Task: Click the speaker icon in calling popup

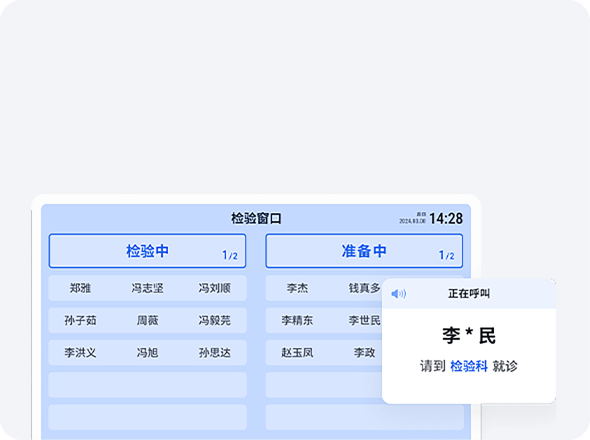Action: click(x=398, y=294)
